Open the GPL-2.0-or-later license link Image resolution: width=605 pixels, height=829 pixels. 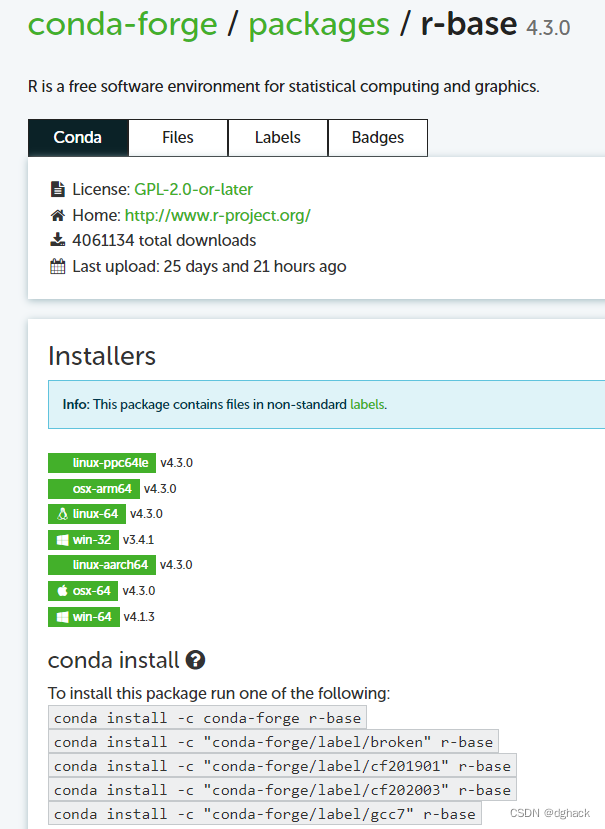pos(194,189)
